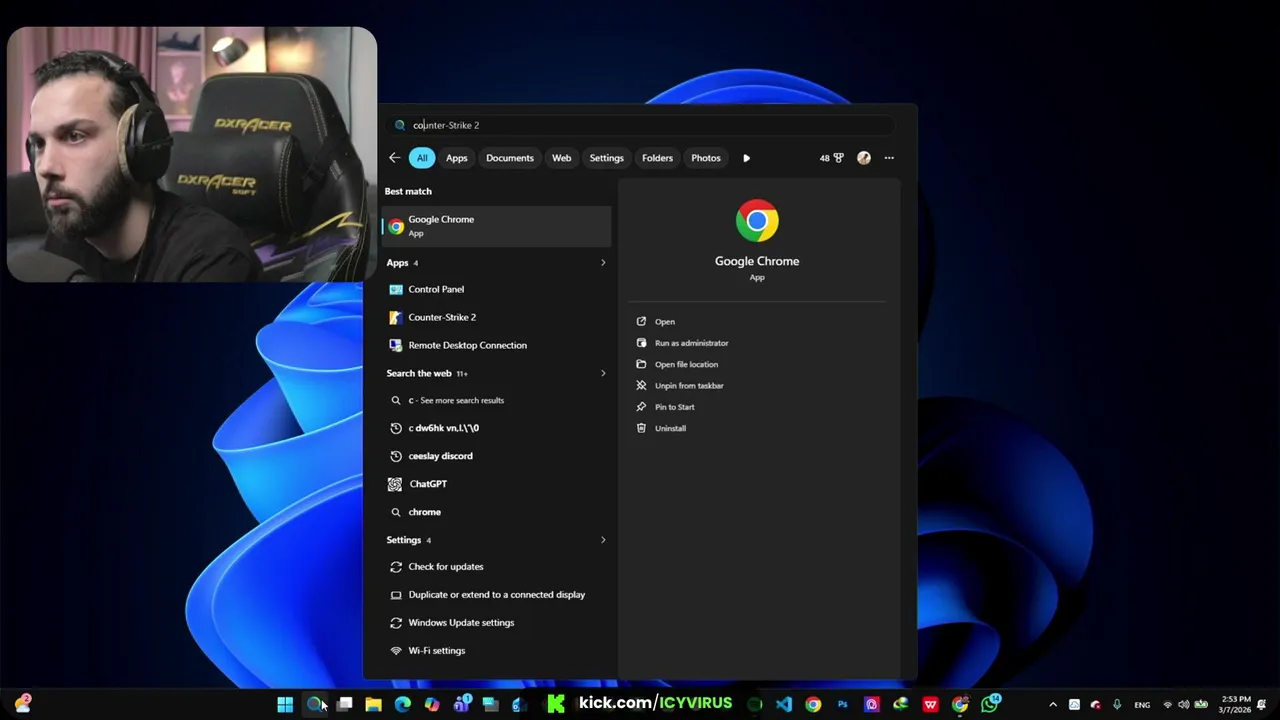Open WPS Office from the taskbar
The width and height of the screenshot is (1280, 720).
point(930,704)
